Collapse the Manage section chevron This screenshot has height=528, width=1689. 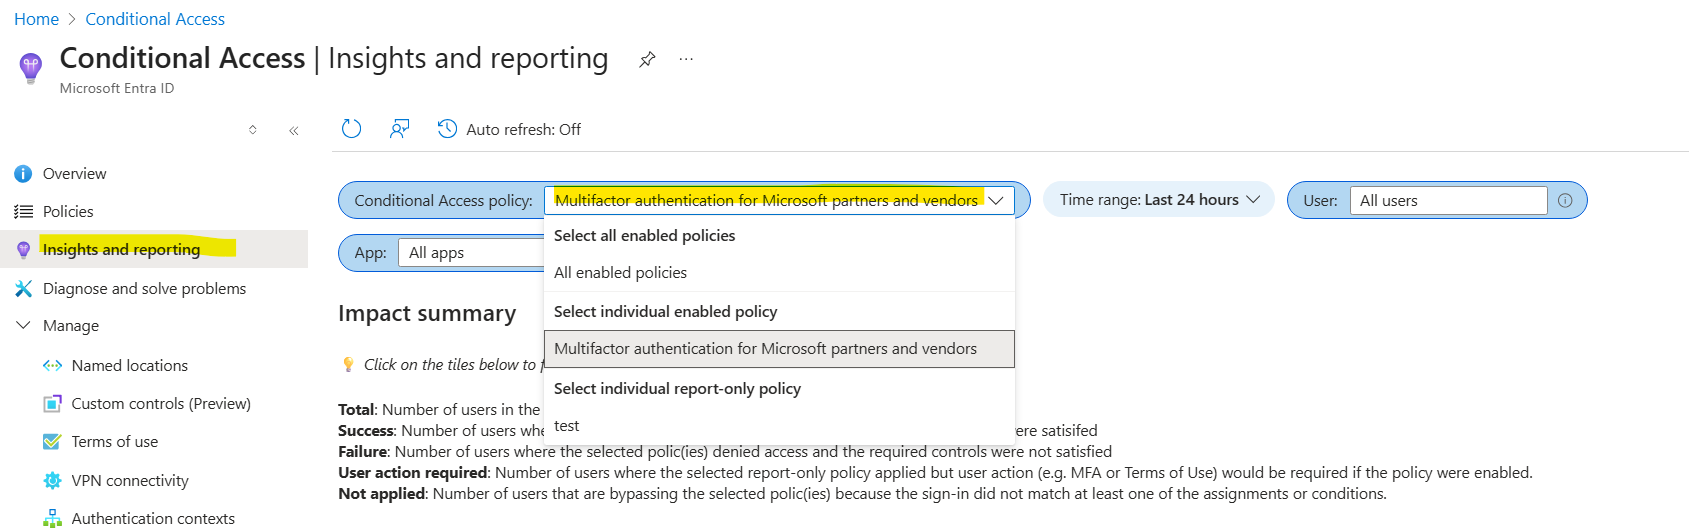point(23,326)
